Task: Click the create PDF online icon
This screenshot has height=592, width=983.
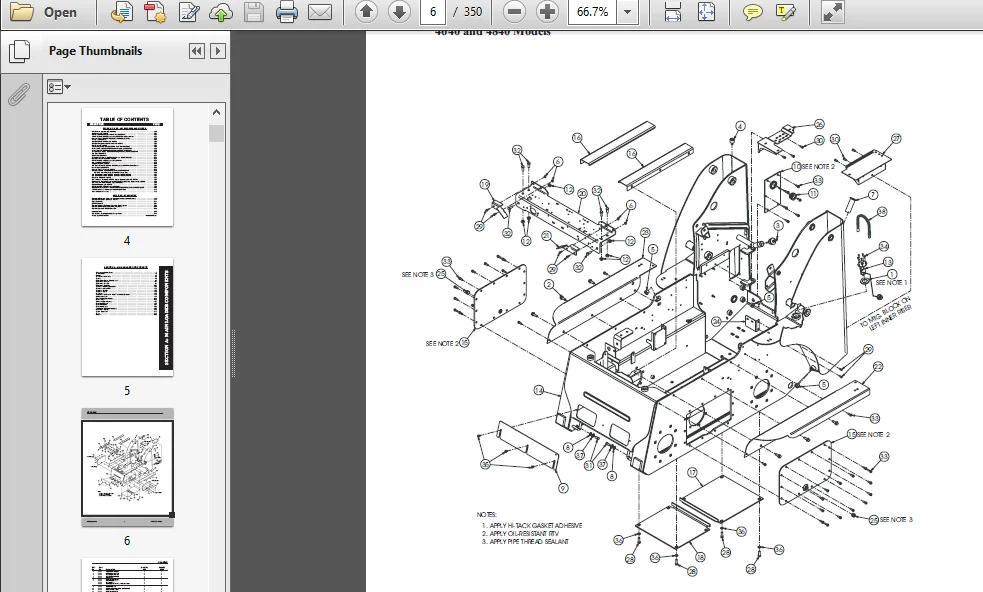Action: tap(122, 12)
